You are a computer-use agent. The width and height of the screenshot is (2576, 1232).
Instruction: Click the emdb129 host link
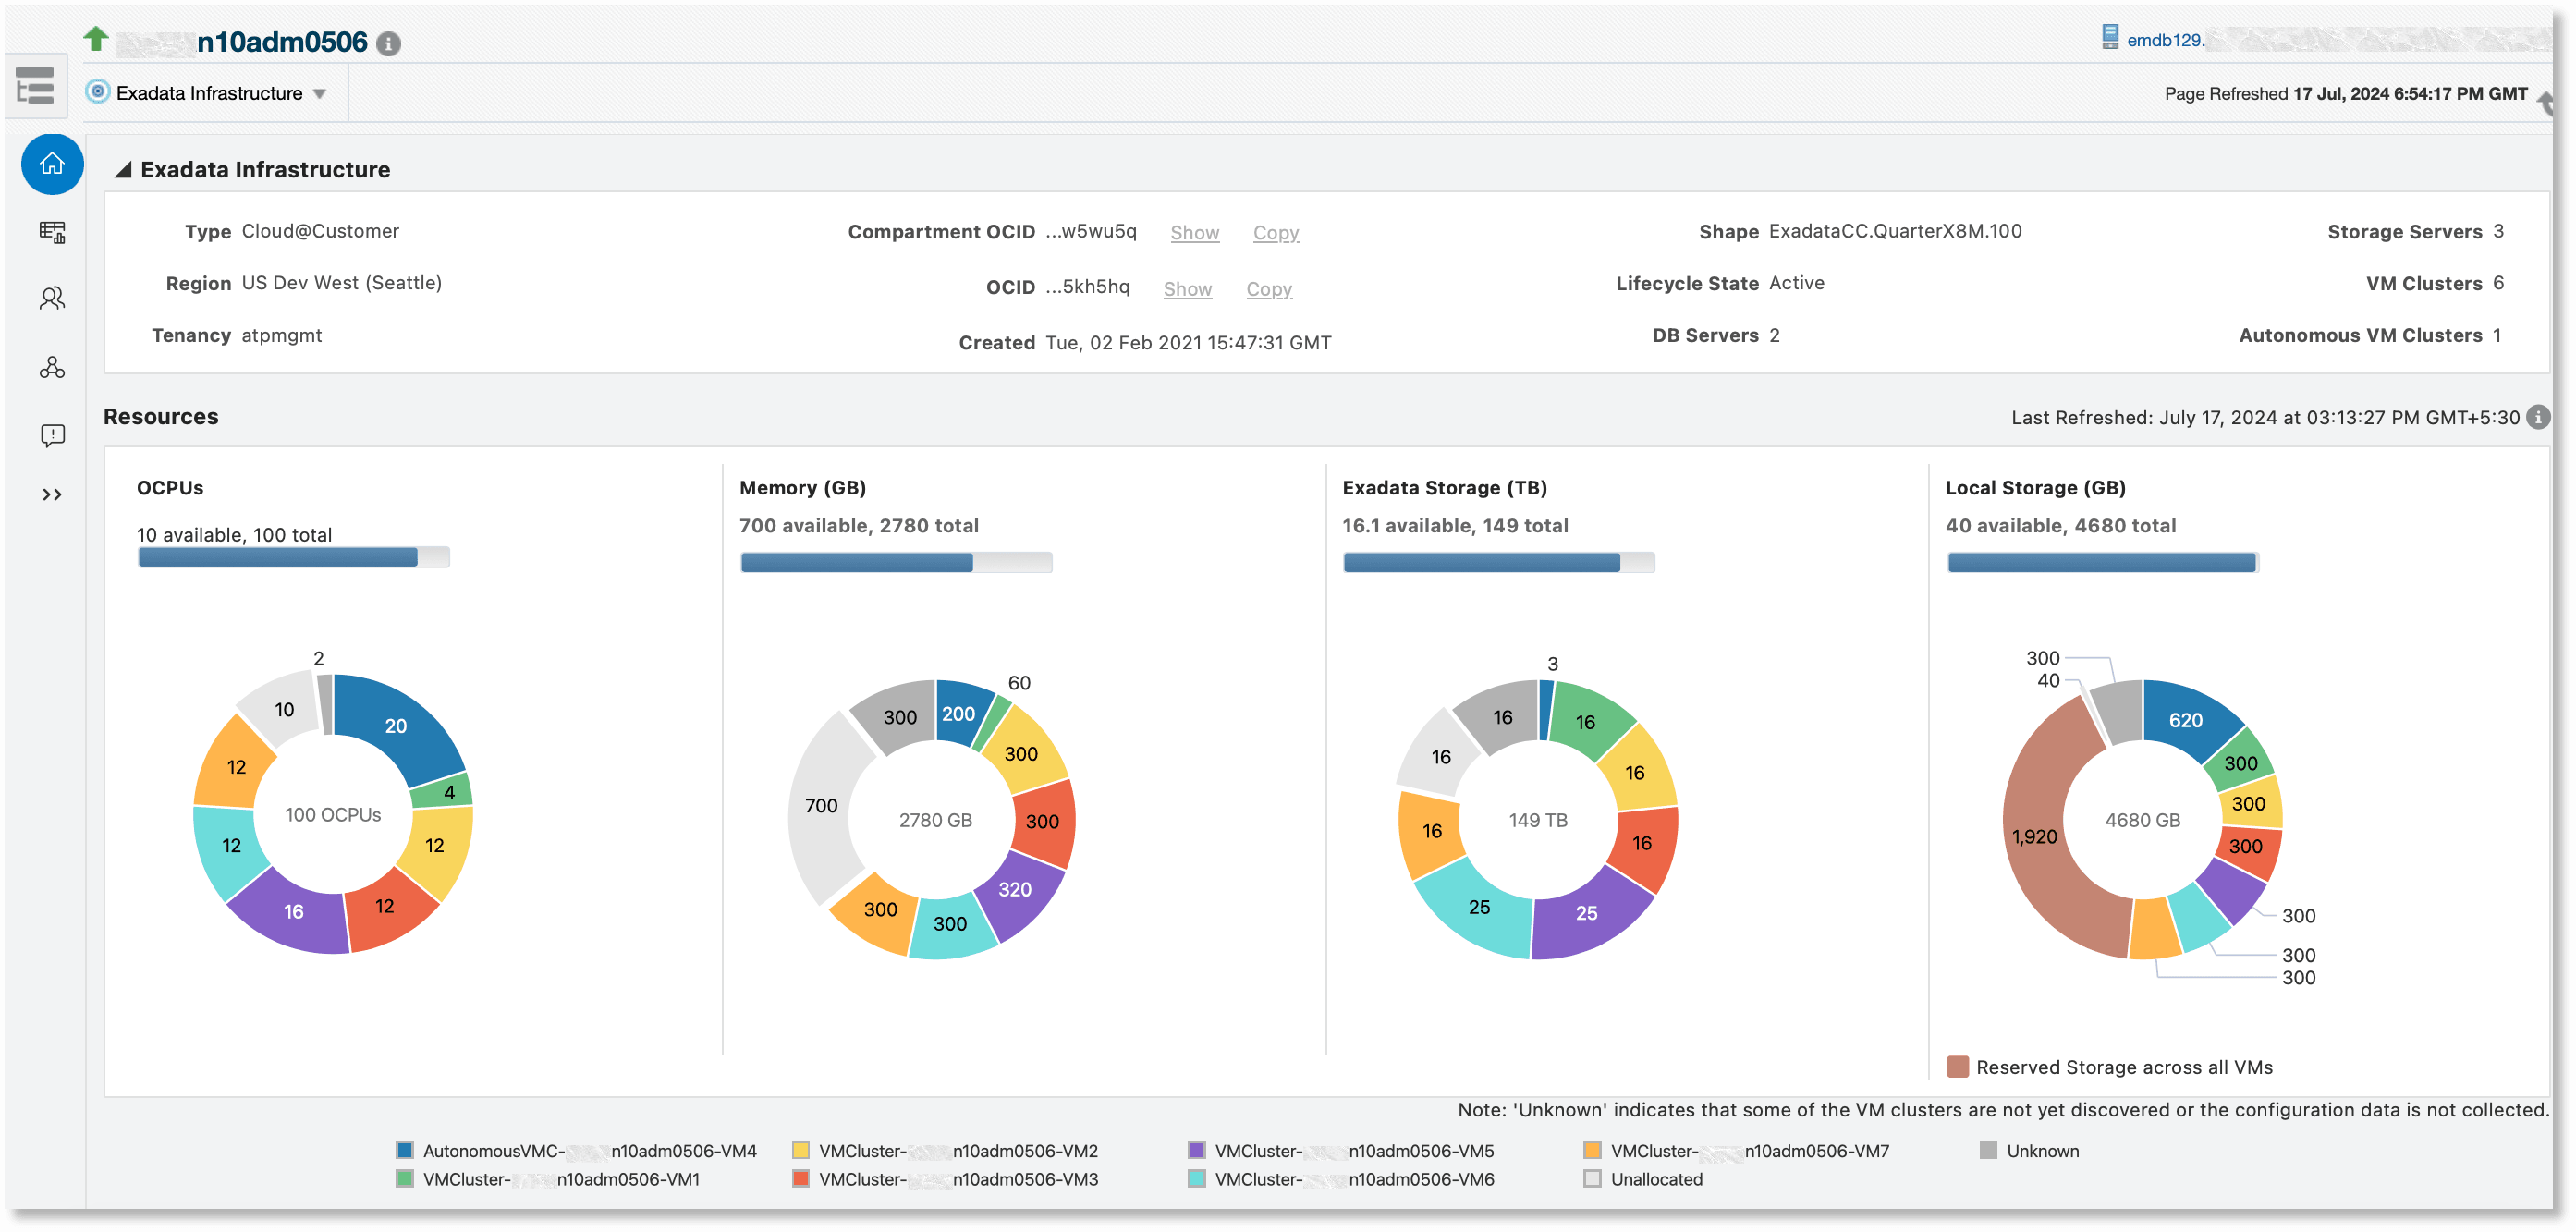coord(2163,40)
